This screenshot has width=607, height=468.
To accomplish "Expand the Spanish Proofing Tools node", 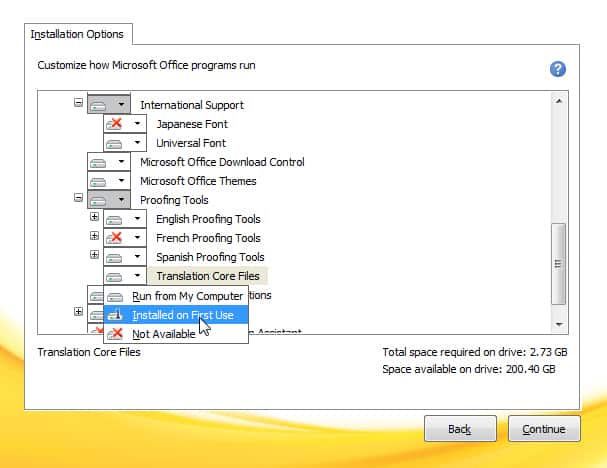I will 94,254.
